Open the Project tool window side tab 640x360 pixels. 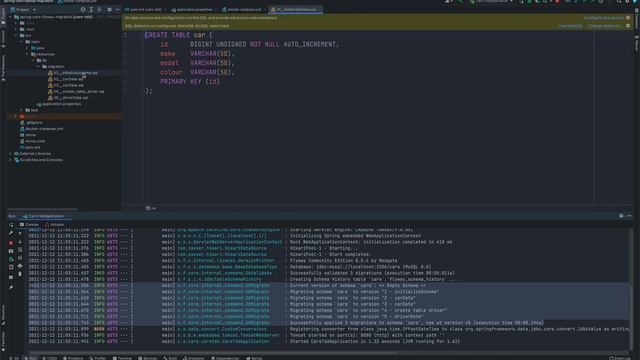[x=3, y=16]
